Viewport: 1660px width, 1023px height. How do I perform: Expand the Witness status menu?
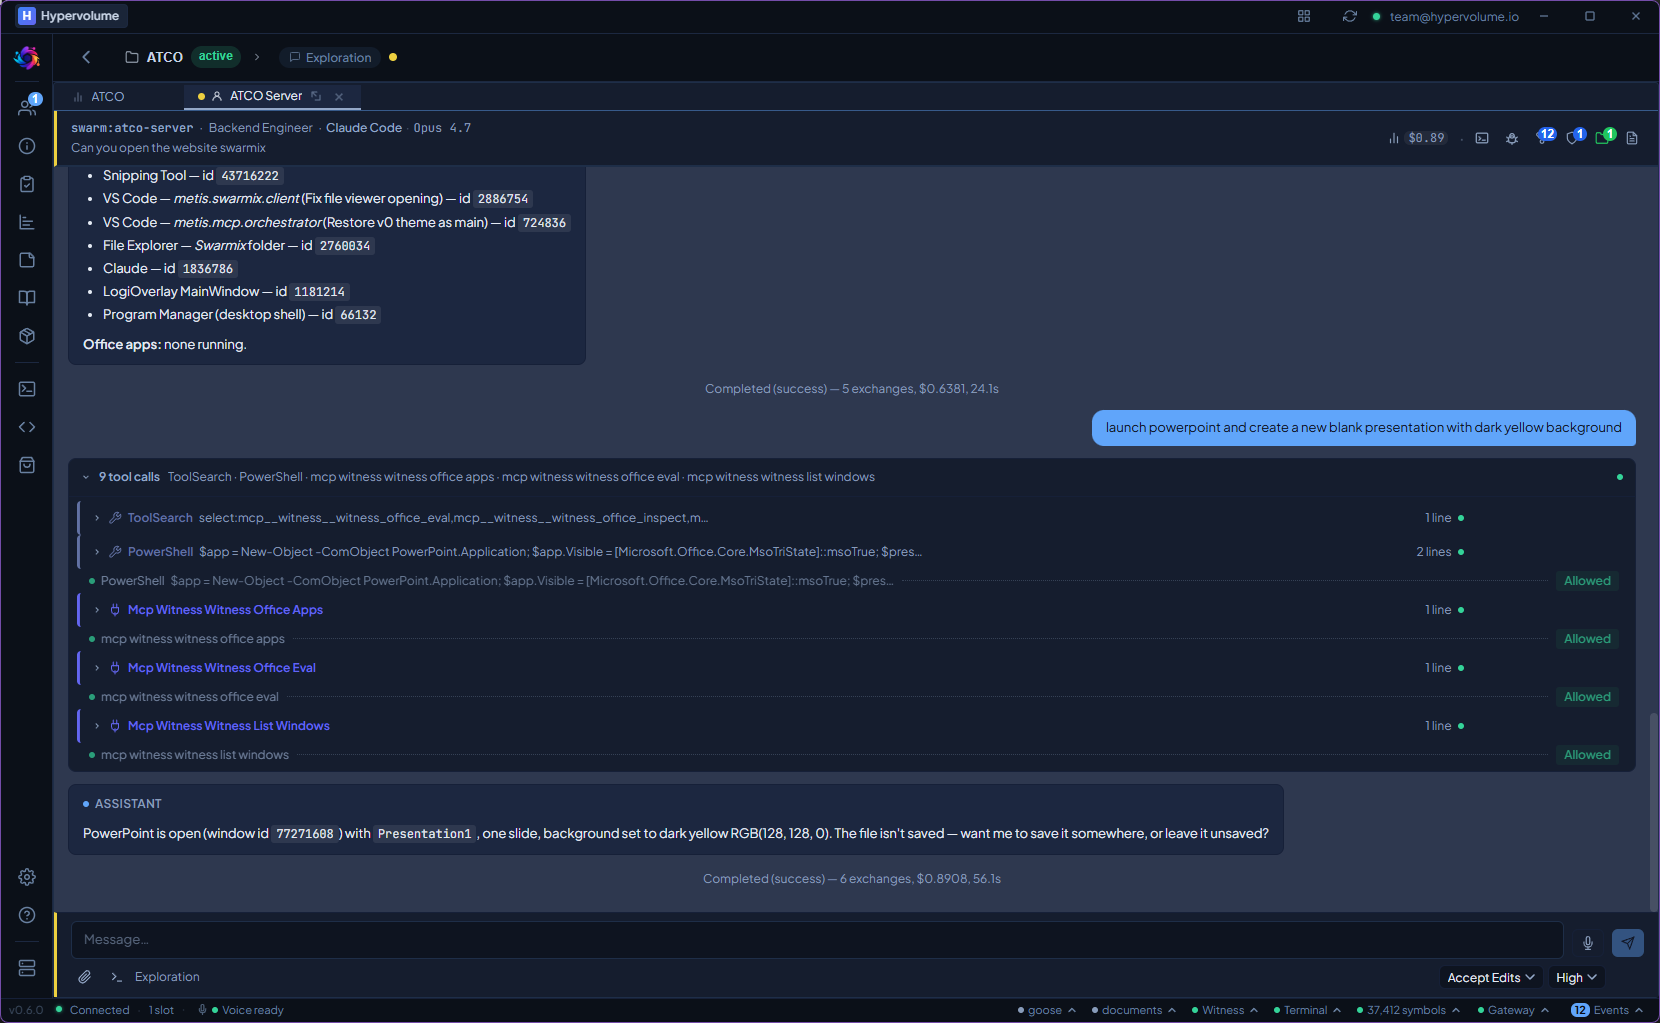pos(1224,1010)
